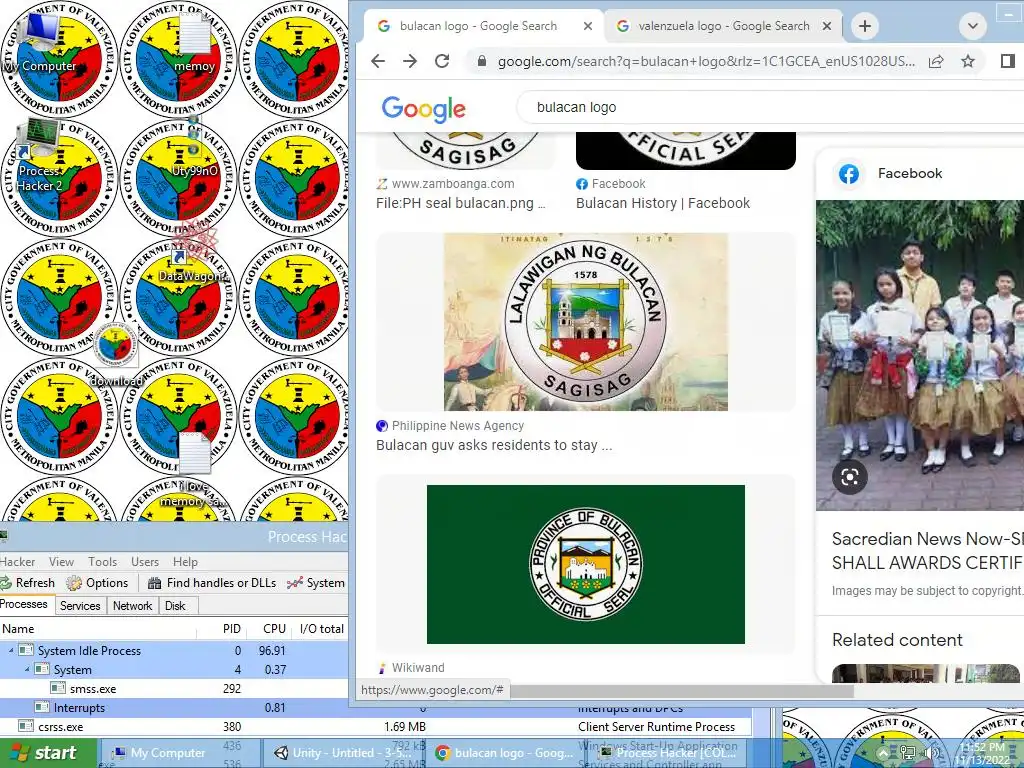Image resolution: width=1024 pixels, height=768 pixels.
Task: Open Hacker menu in Process Hacker
Action: click(x=18, y=562)
